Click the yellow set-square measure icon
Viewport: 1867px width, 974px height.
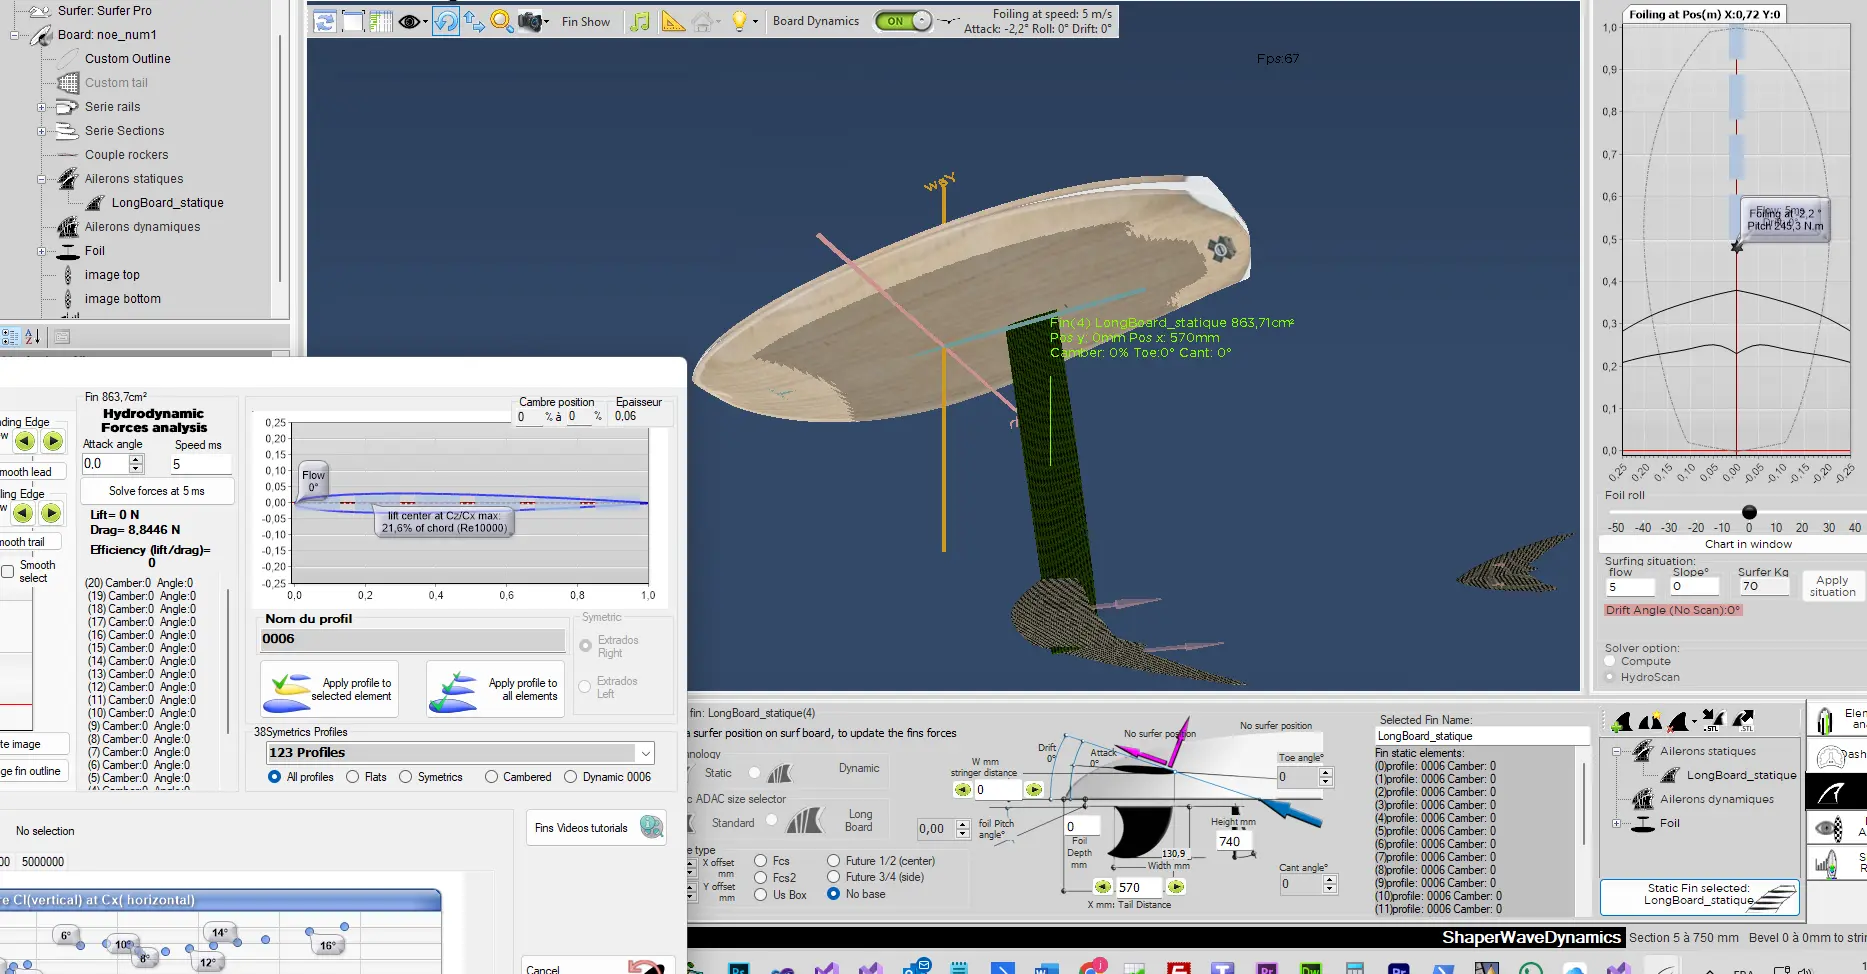pos(674,21)
